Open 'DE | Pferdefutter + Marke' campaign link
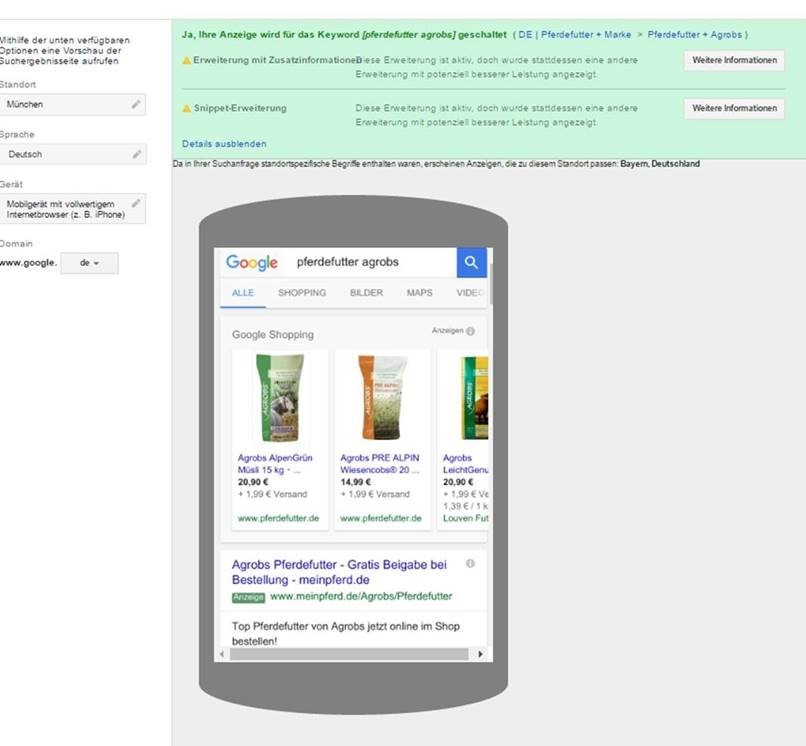 [575, 34]
